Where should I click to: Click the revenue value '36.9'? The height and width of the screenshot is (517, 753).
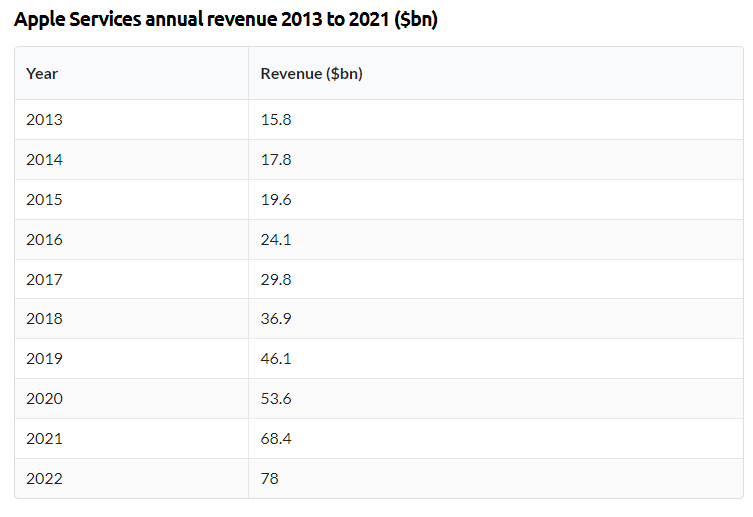tap(276, 318)
